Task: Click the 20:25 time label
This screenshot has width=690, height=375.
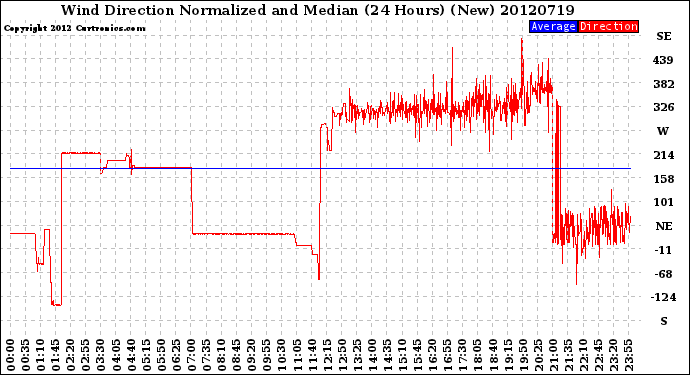Action: (x=537, y=355)
